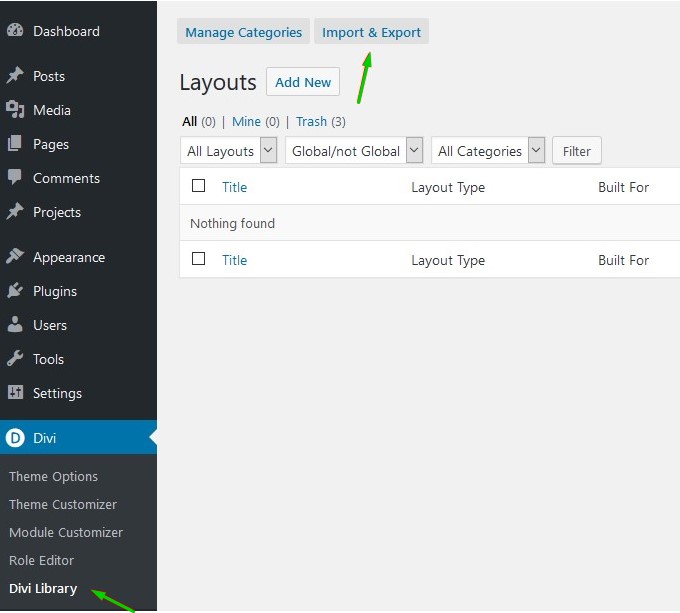Click the Tools wrench icon
The width and height of the screenshot is (680, 613).
pyautogui.click(x=15, y=359)
